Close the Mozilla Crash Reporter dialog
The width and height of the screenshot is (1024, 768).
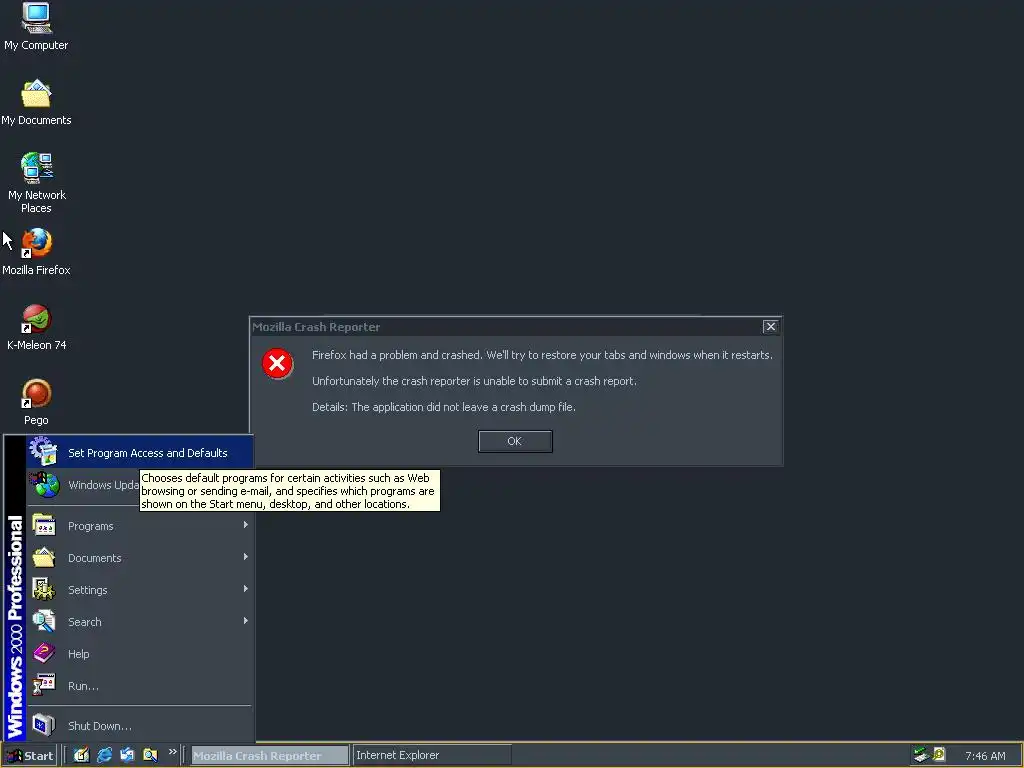coord(771,327)
